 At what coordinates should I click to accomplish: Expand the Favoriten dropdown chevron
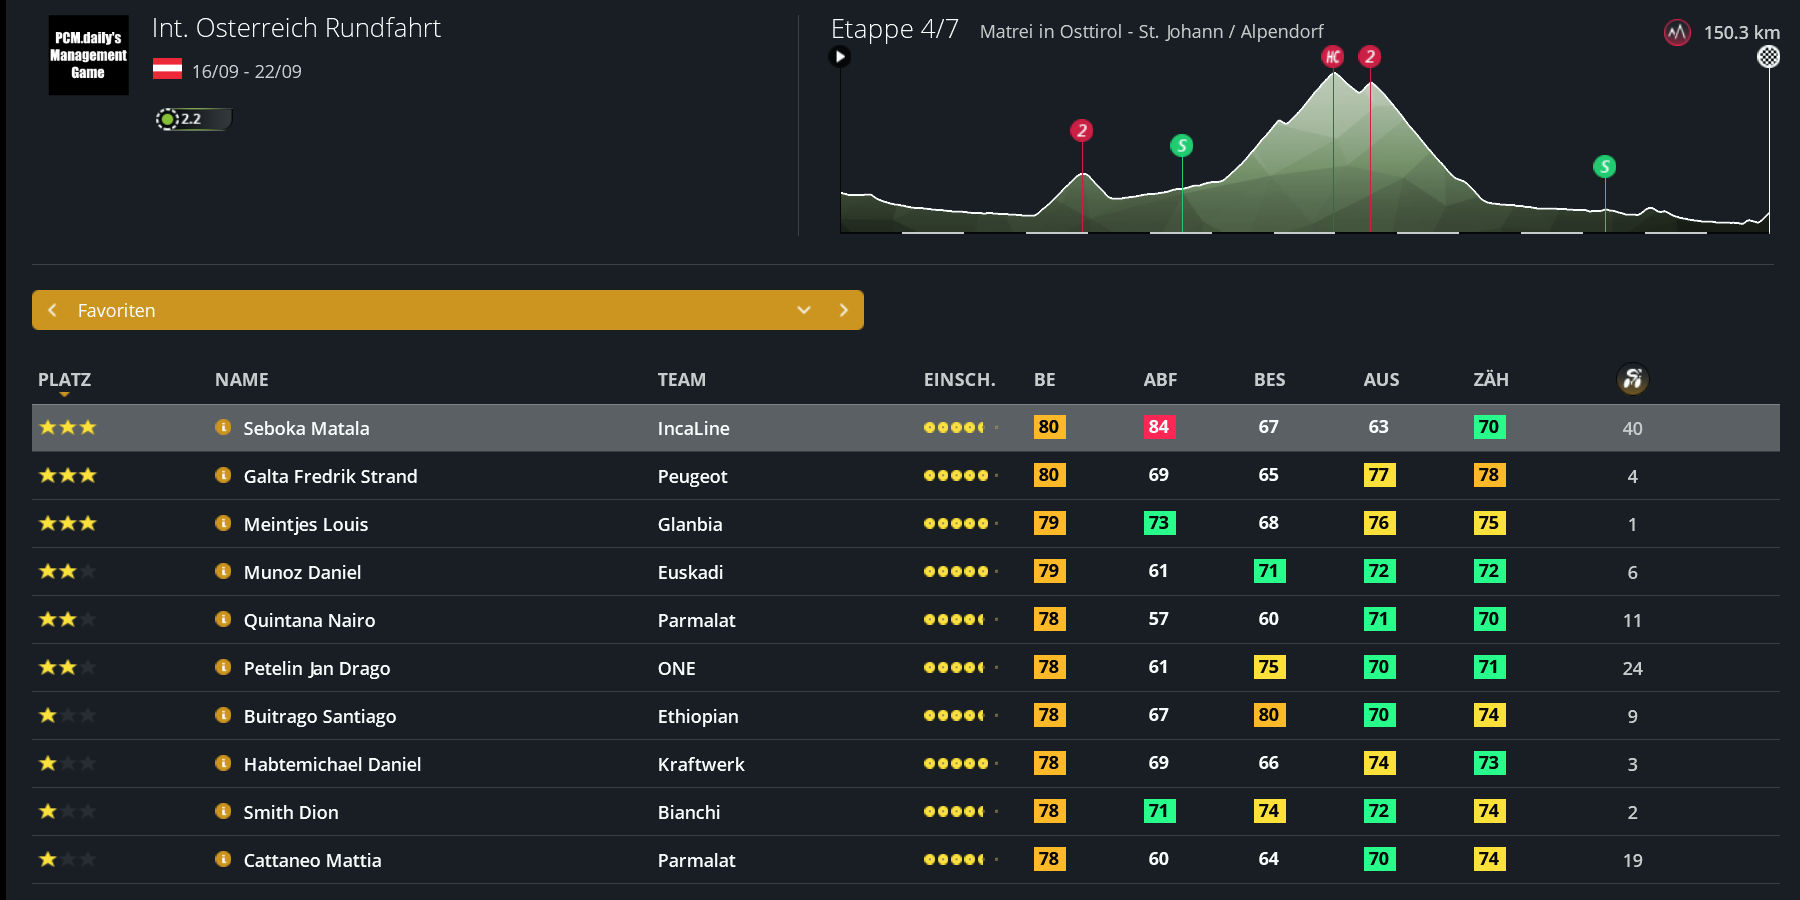pyautogui.click(x=804, y=310)
